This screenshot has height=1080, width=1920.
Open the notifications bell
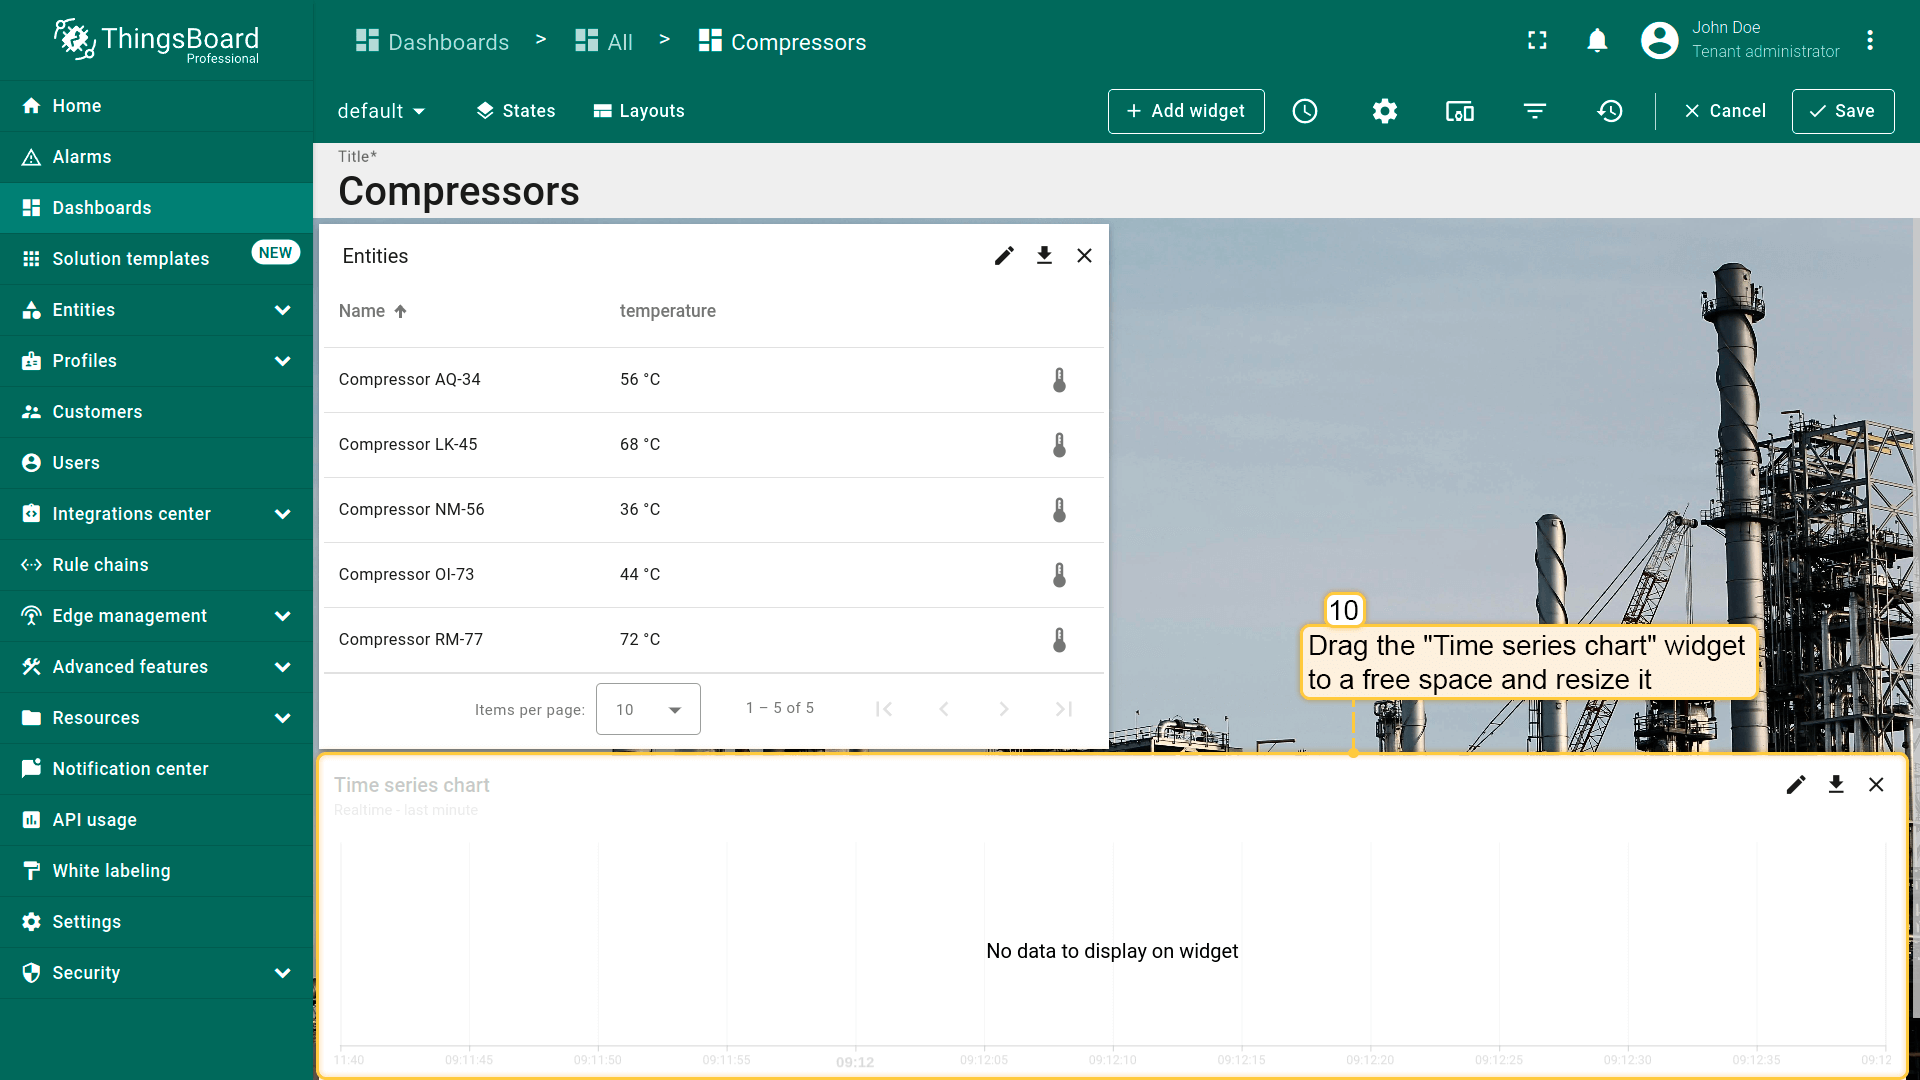(x=1597, y=41)
